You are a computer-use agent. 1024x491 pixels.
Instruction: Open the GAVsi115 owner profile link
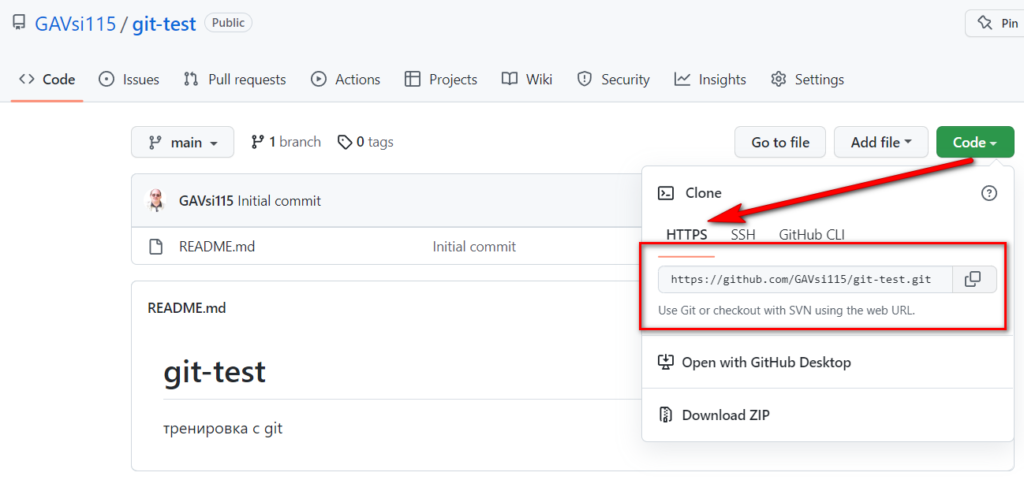[75, 24]
